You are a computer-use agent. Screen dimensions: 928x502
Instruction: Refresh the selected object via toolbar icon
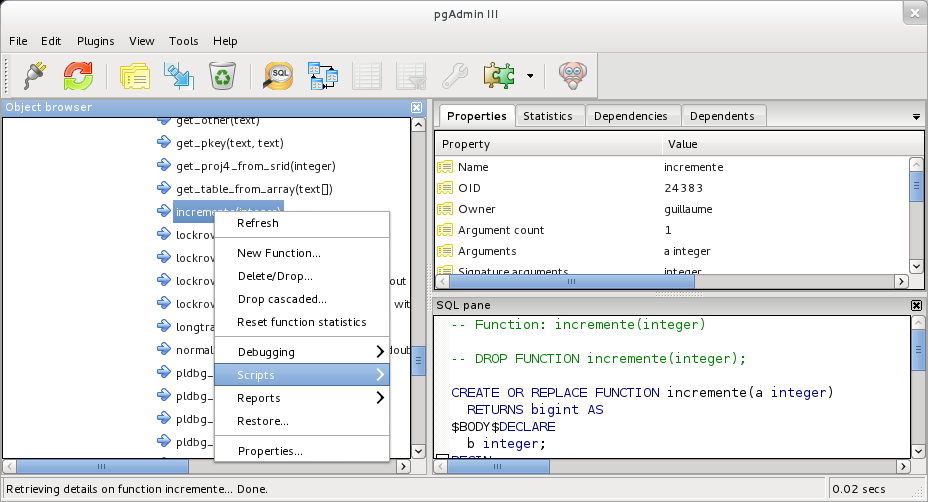point(78,76)
